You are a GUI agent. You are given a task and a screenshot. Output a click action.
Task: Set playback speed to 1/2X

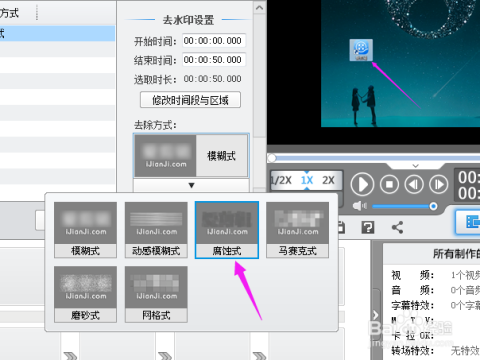pos(281,180)
